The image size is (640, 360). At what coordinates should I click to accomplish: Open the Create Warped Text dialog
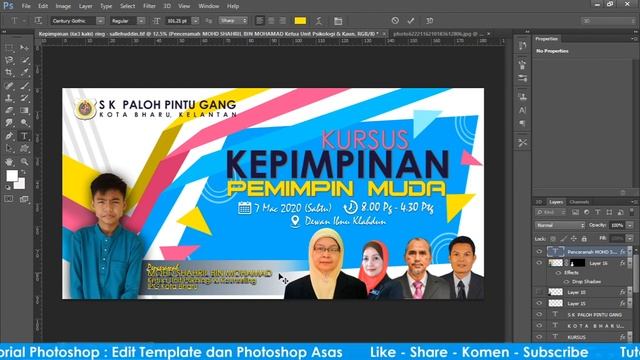319,20
